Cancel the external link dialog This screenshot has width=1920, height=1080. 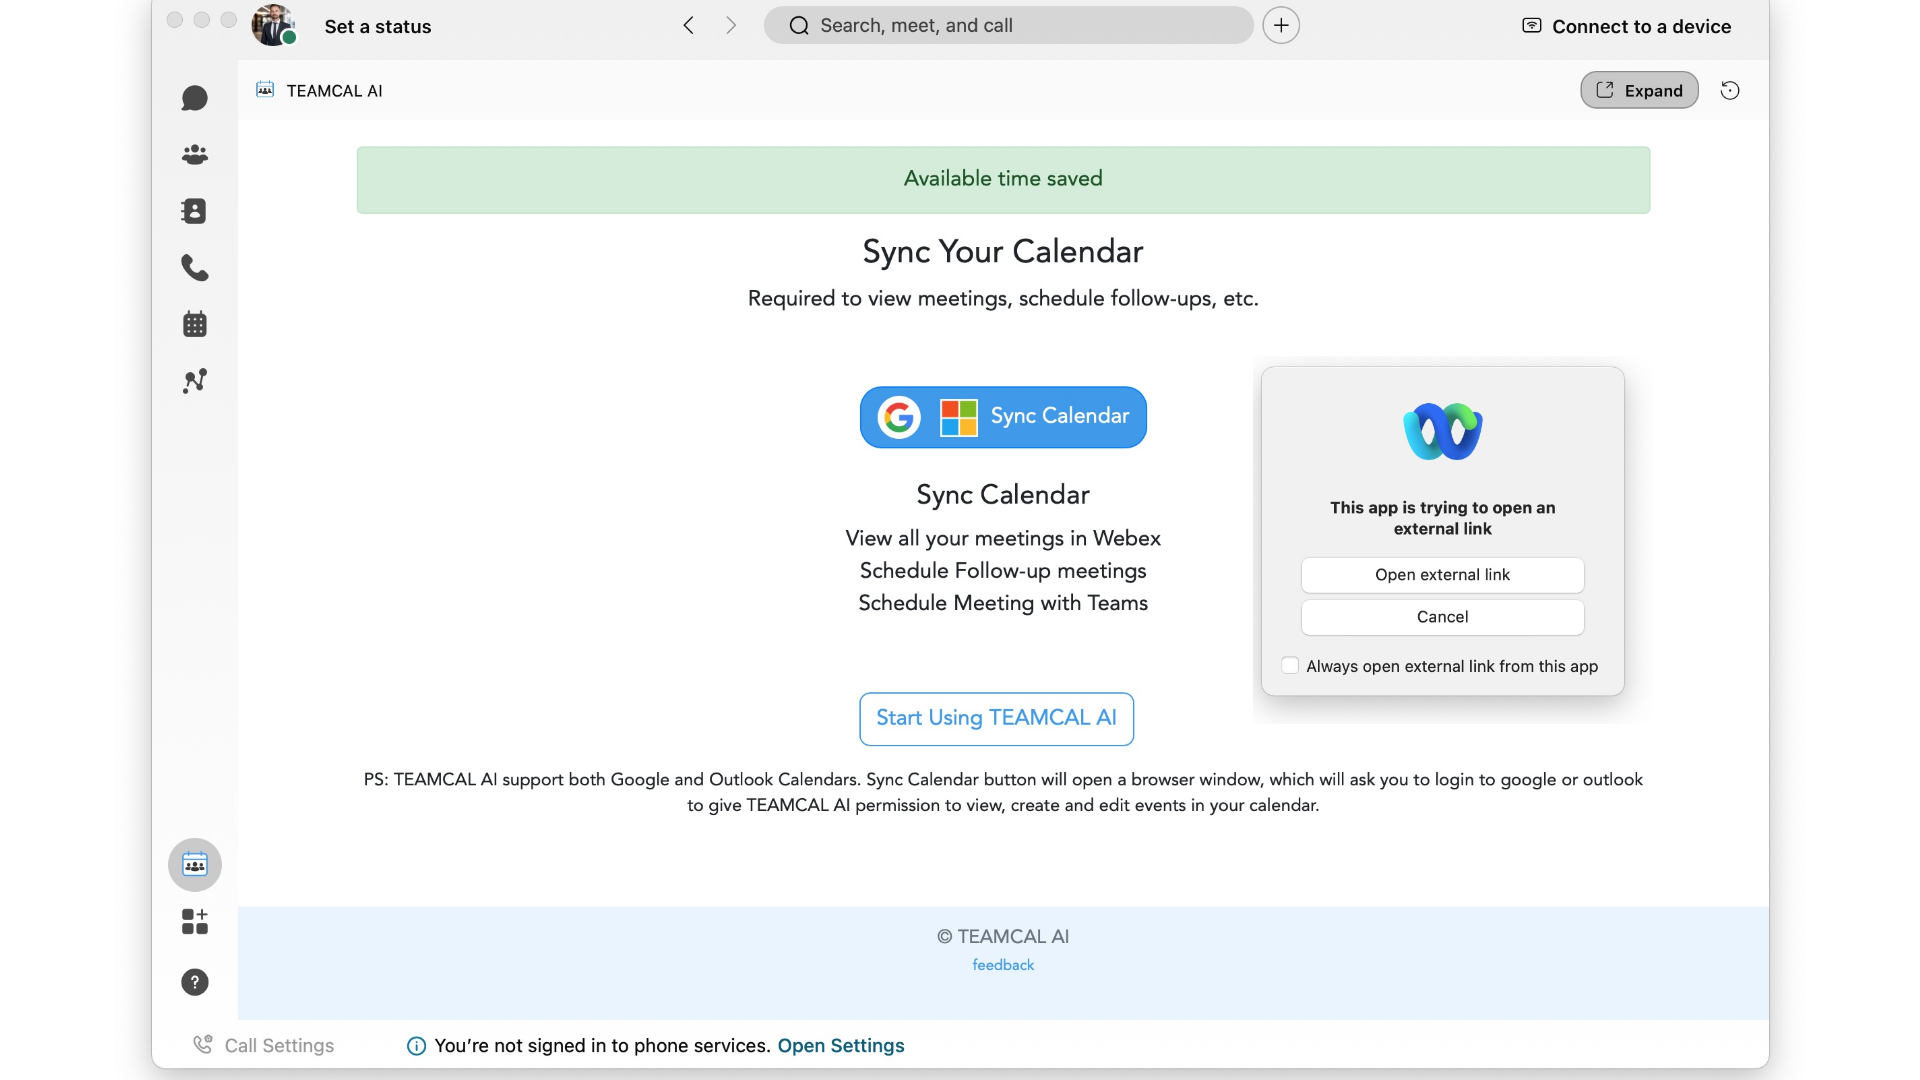[x=1442, y=617]
